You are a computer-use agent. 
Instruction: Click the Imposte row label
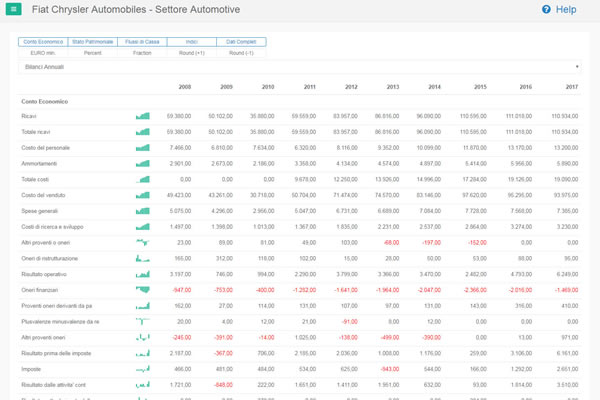point(31,369)
